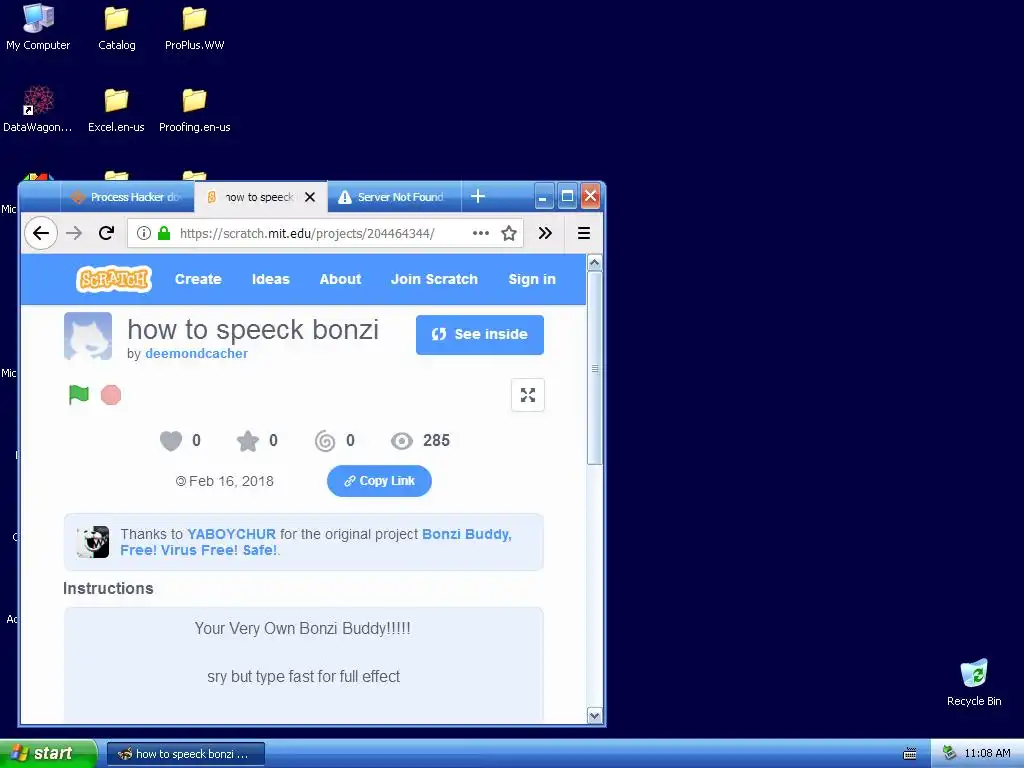Expand the toolbar overflow chevron
Viewport: 1024px width, 768px height.
tap(545, 233)
